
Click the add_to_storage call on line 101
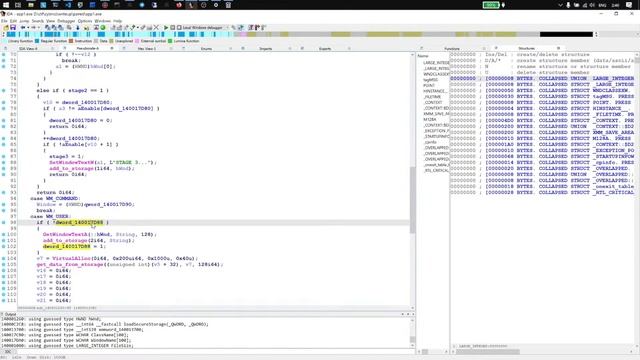[64, 240]
